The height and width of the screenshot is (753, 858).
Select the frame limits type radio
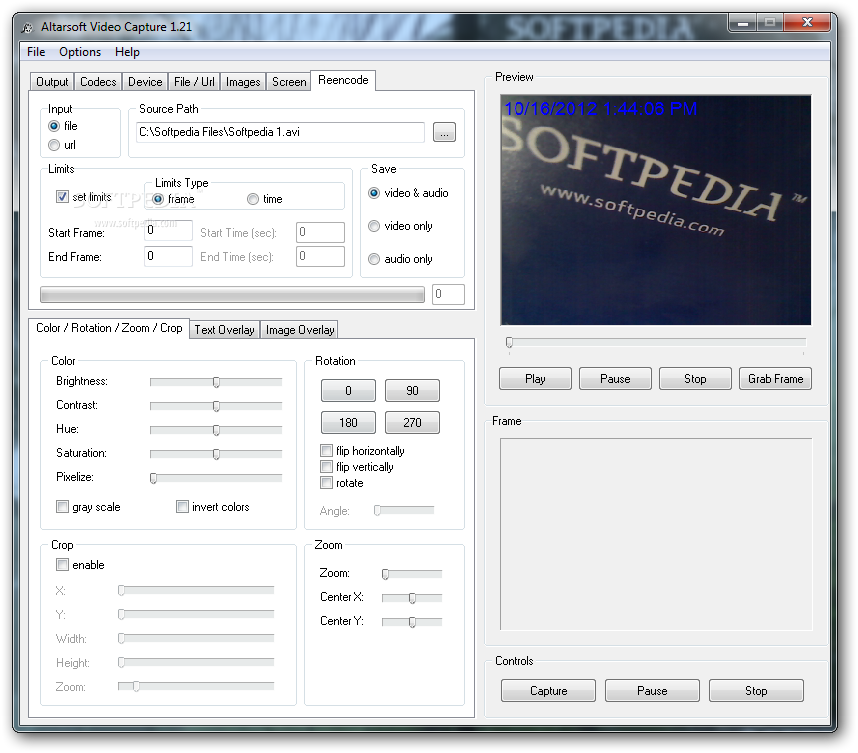click(x=158, y=199)
